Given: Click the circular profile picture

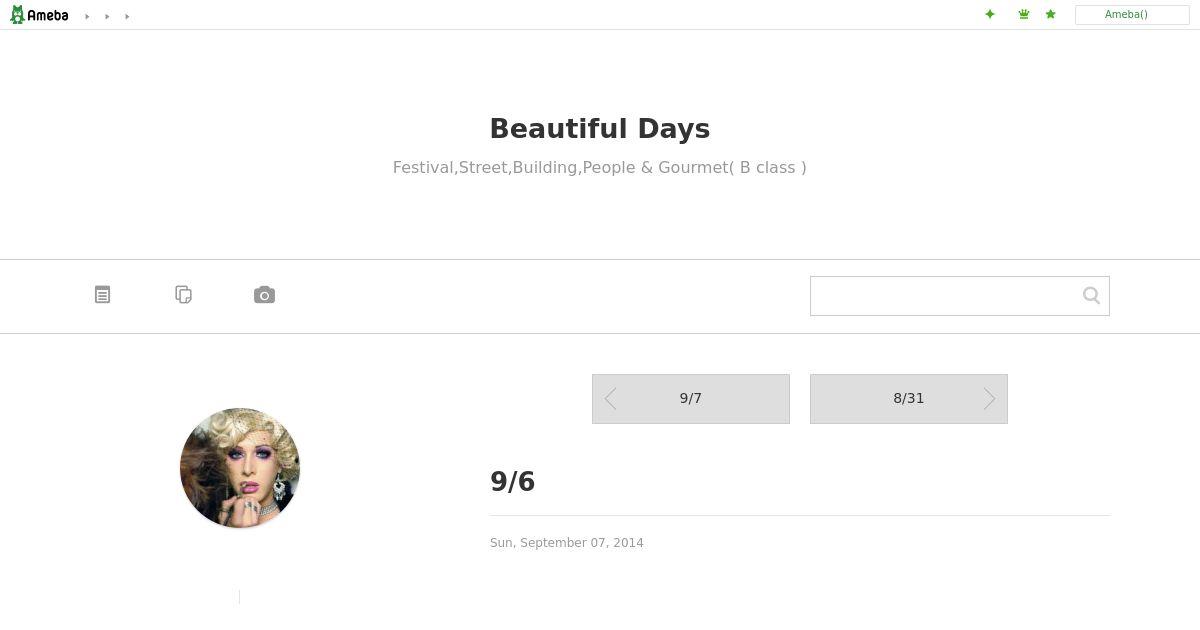Looking at the screenshot, I should click(x=240, y=467).
